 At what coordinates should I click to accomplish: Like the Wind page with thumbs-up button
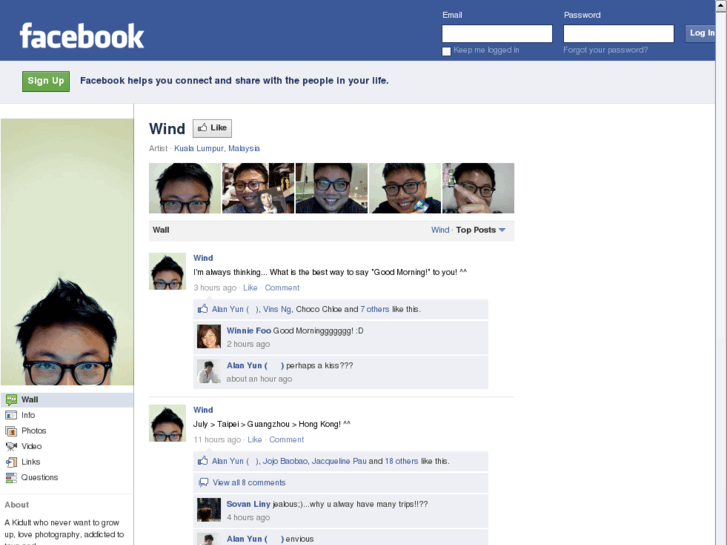(212, 128)
